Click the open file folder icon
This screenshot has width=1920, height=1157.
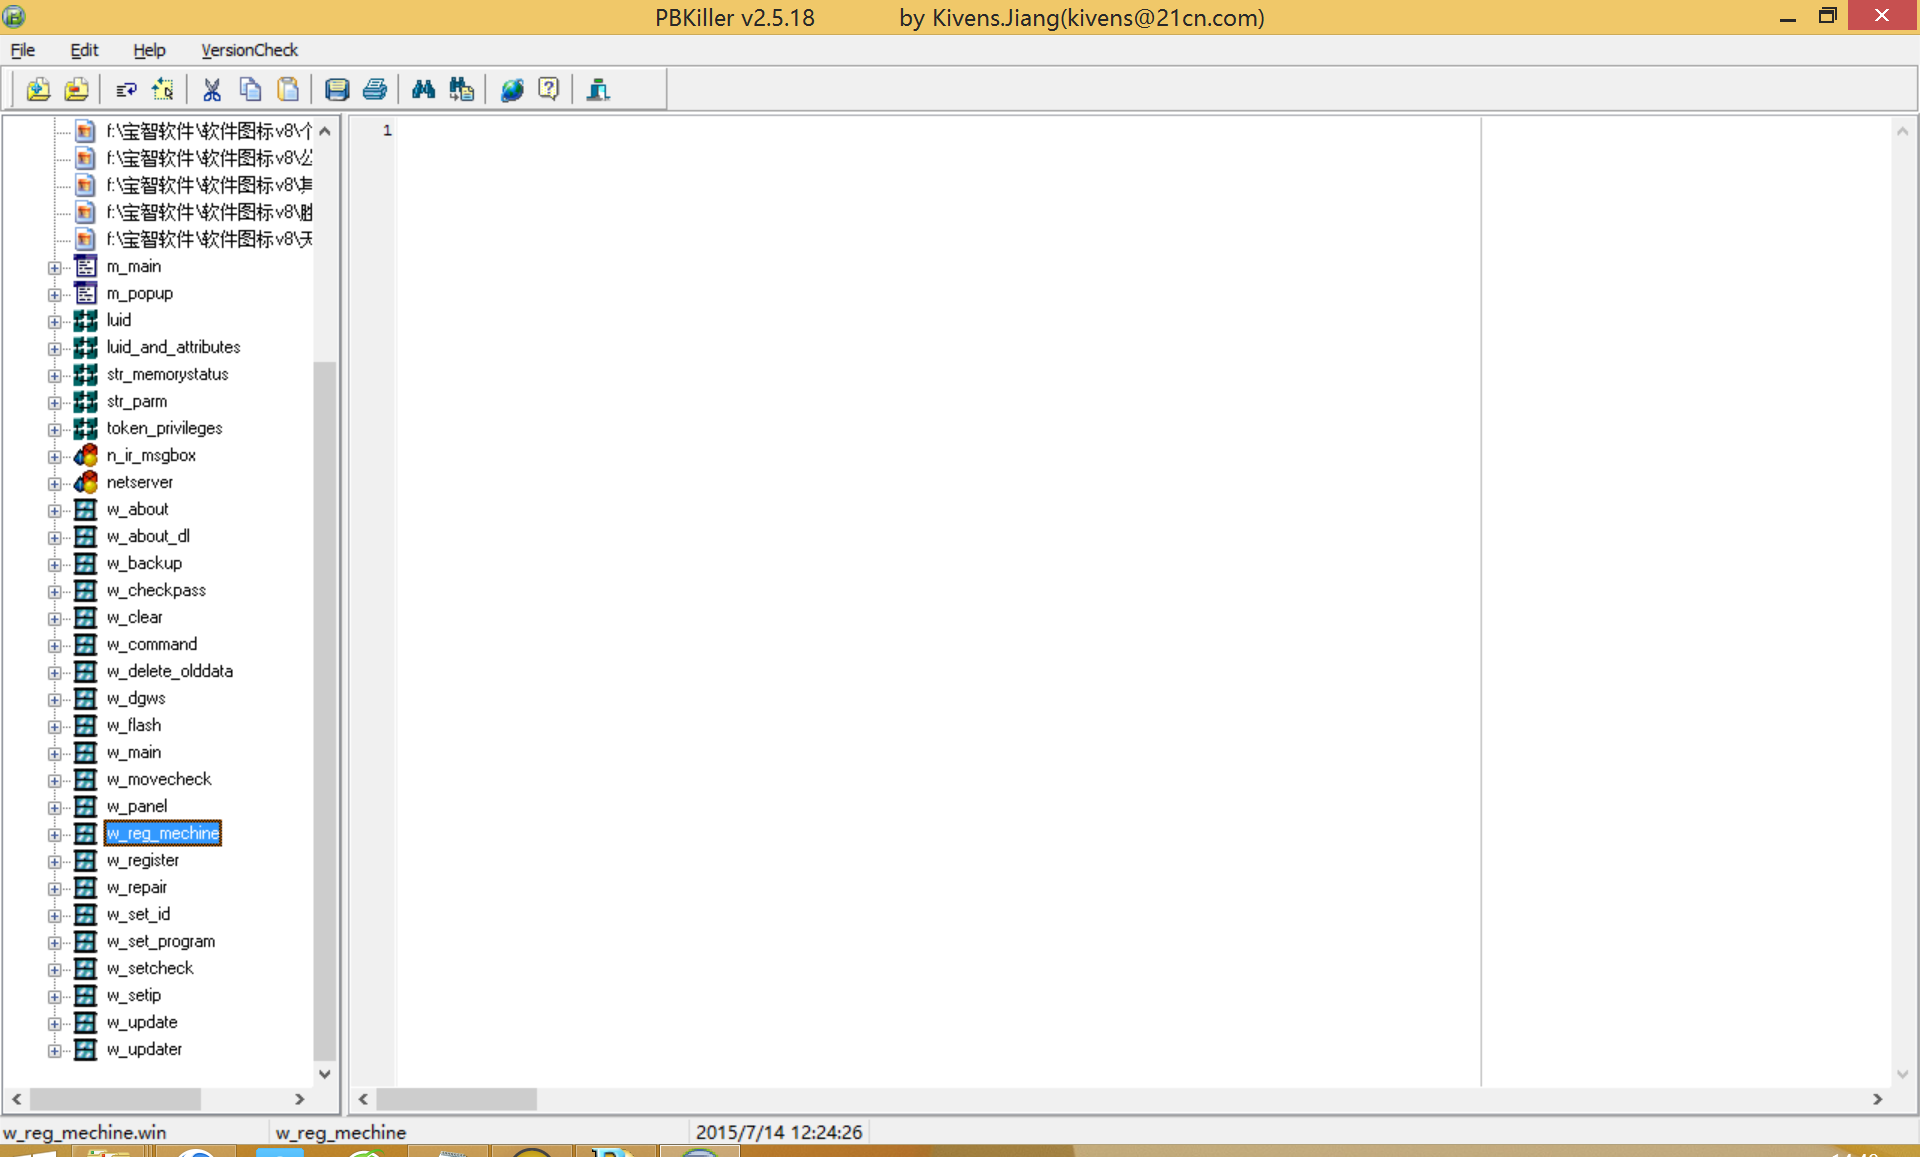38,90
